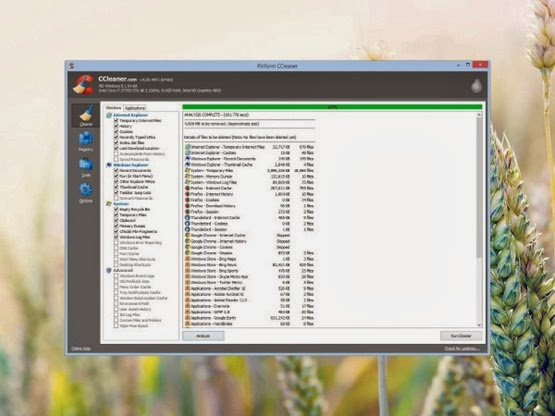
Task: Click icon of Google Chrome - Session result row
Action: (x=188, y=253)
